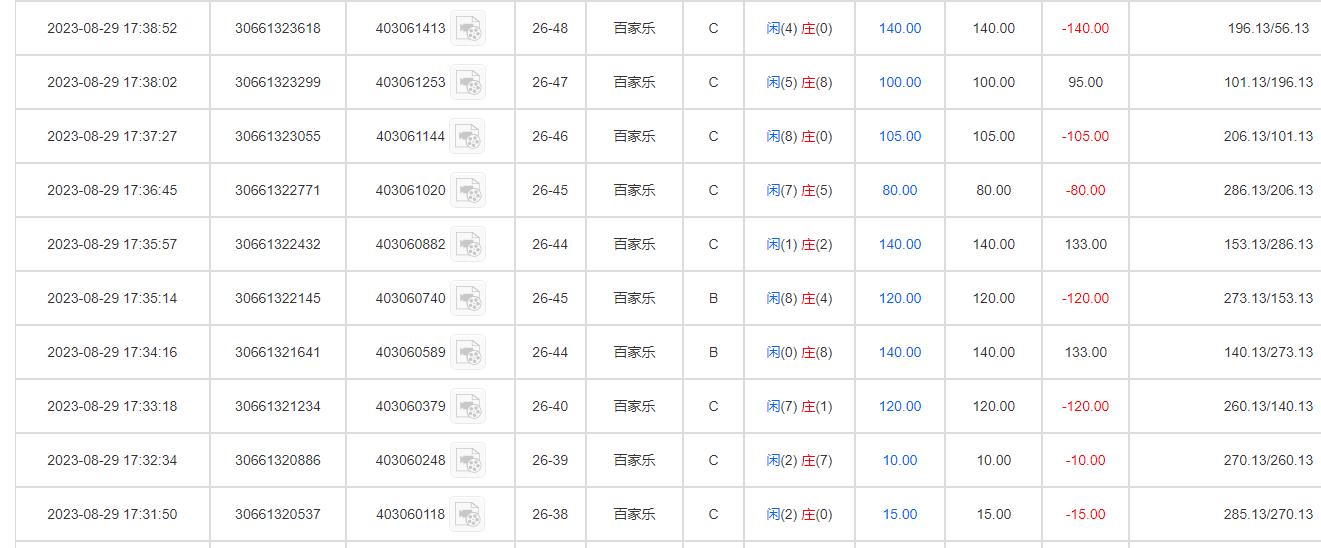Select timestamp 2023-08-29 17:35:14
This screenshot has width=1321, height=548.
point(112,299)
